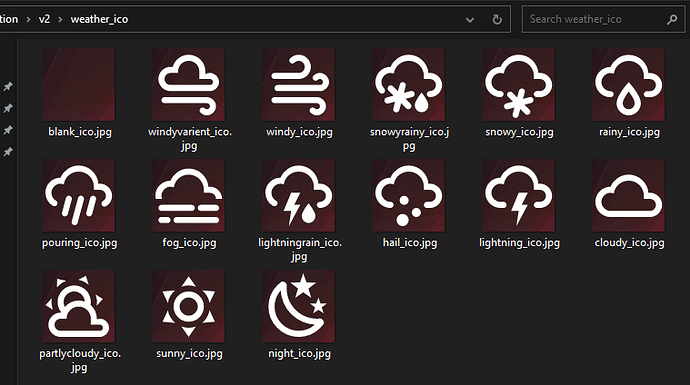Select the snowy cloud snowflake icon image
The width and height of the screenshot is (690, 385).
518,84
